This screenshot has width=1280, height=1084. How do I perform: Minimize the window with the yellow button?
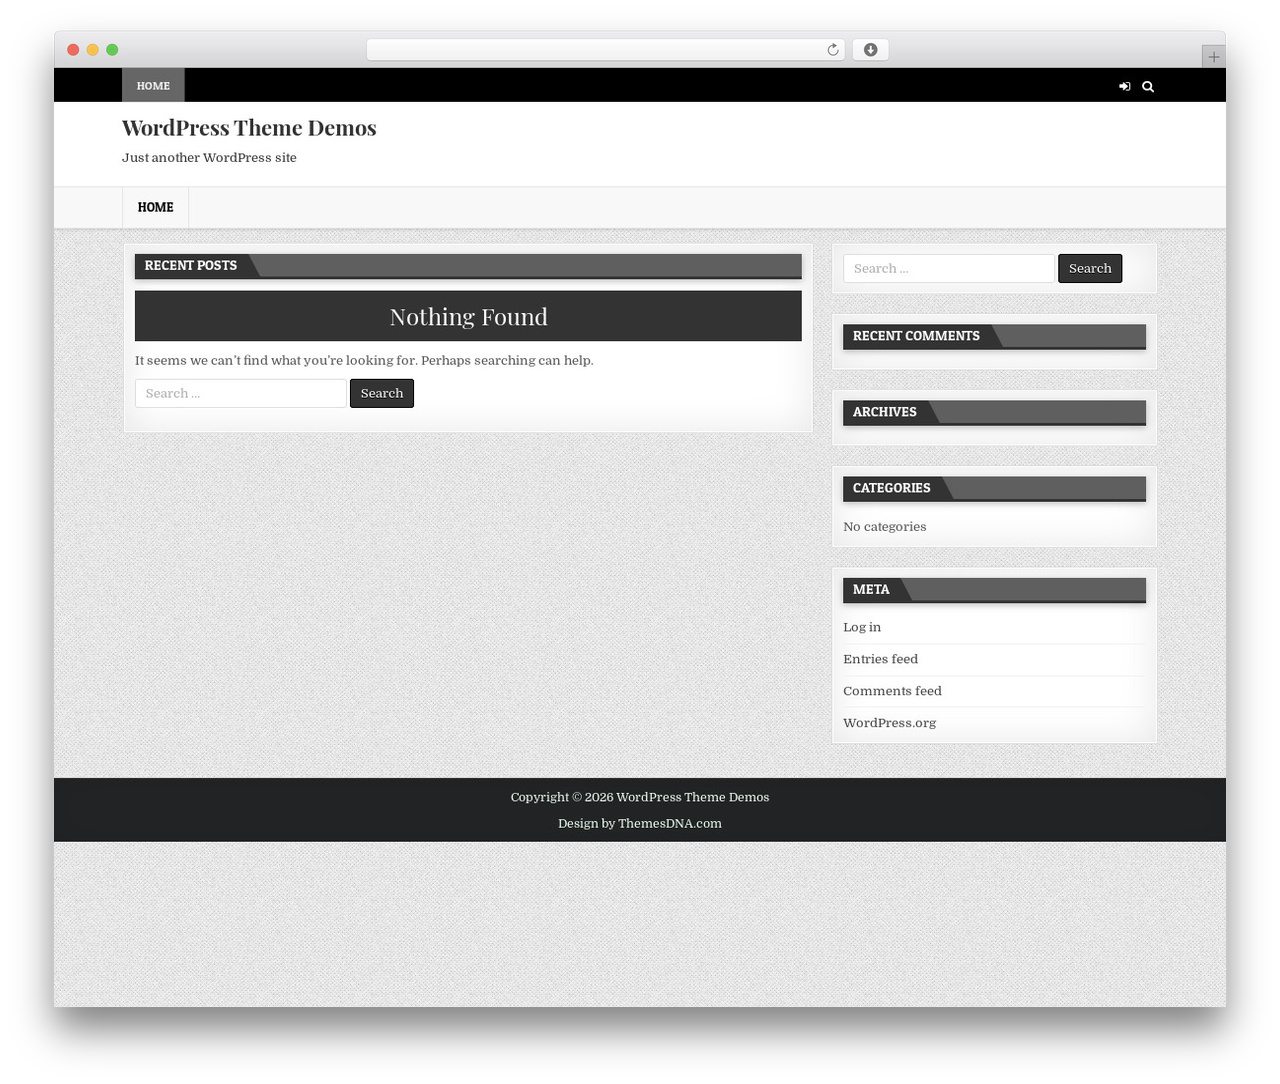tap(93, 50)
